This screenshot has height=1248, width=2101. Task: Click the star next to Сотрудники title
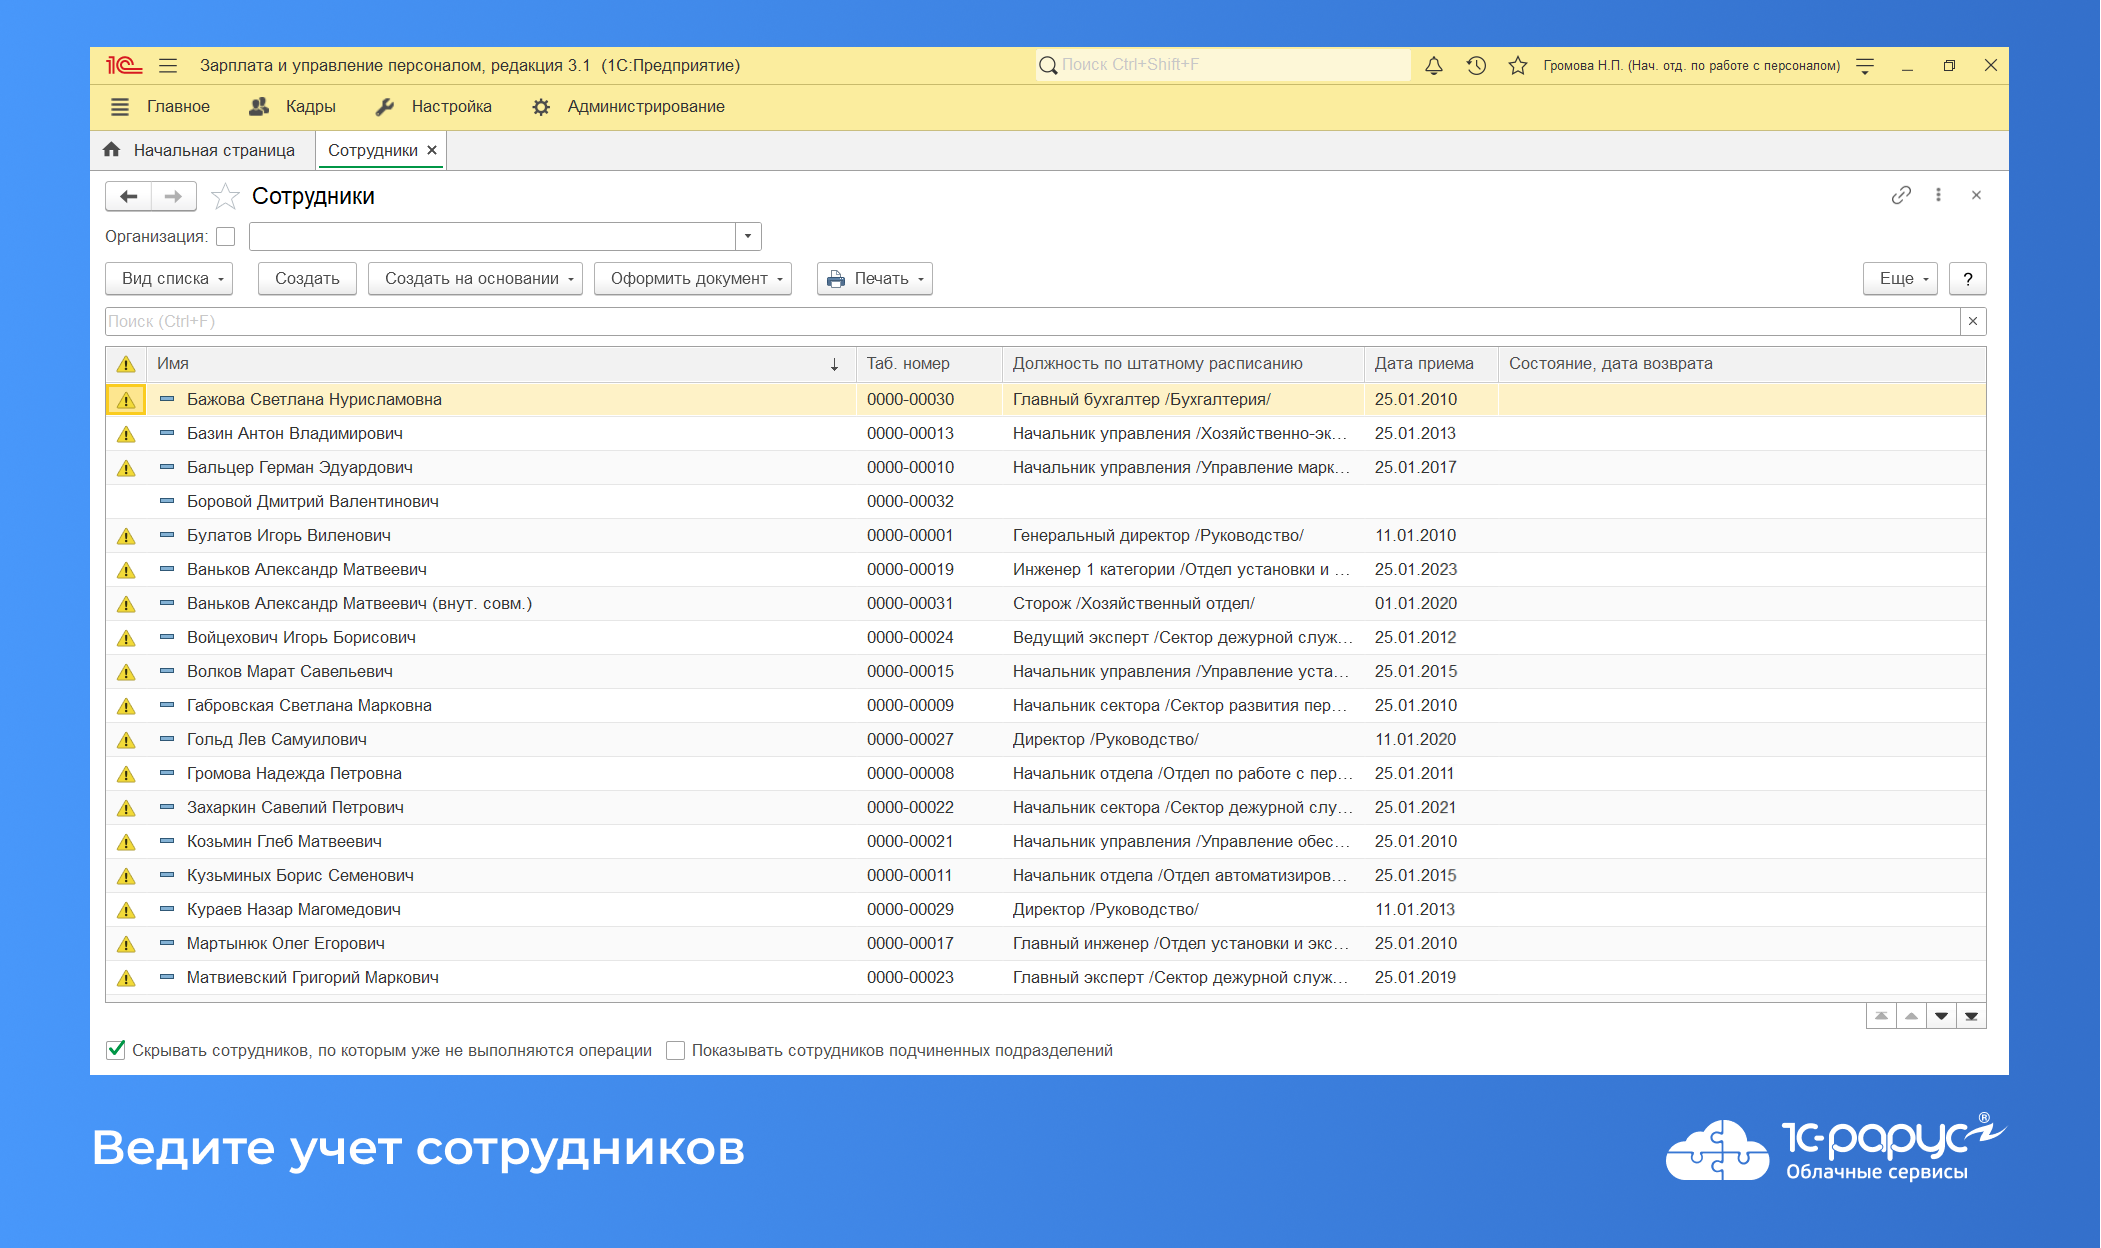[x=228, y=196]
